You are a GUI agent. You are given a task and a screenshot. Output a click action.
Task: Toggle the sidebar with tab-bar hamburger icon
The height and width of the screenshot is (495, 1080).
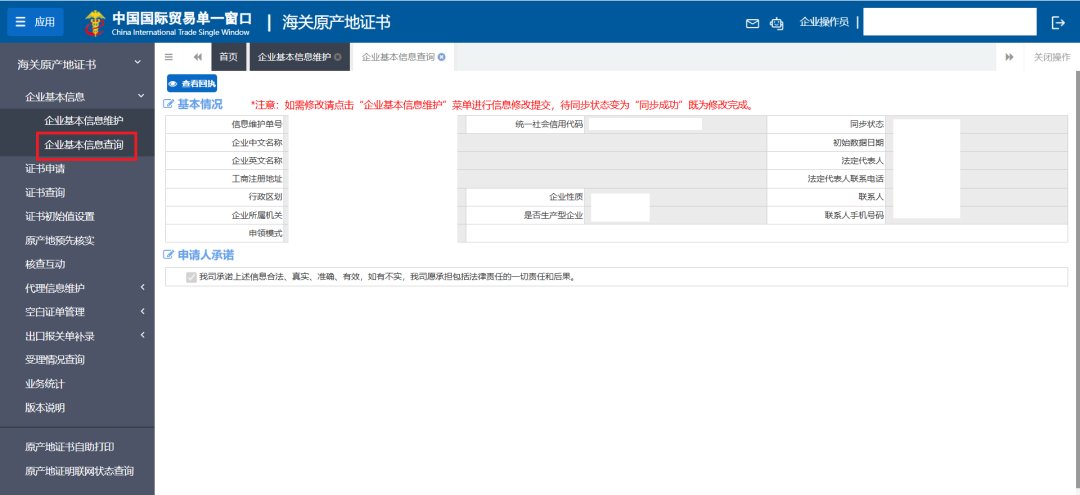(x=169, y=57)
